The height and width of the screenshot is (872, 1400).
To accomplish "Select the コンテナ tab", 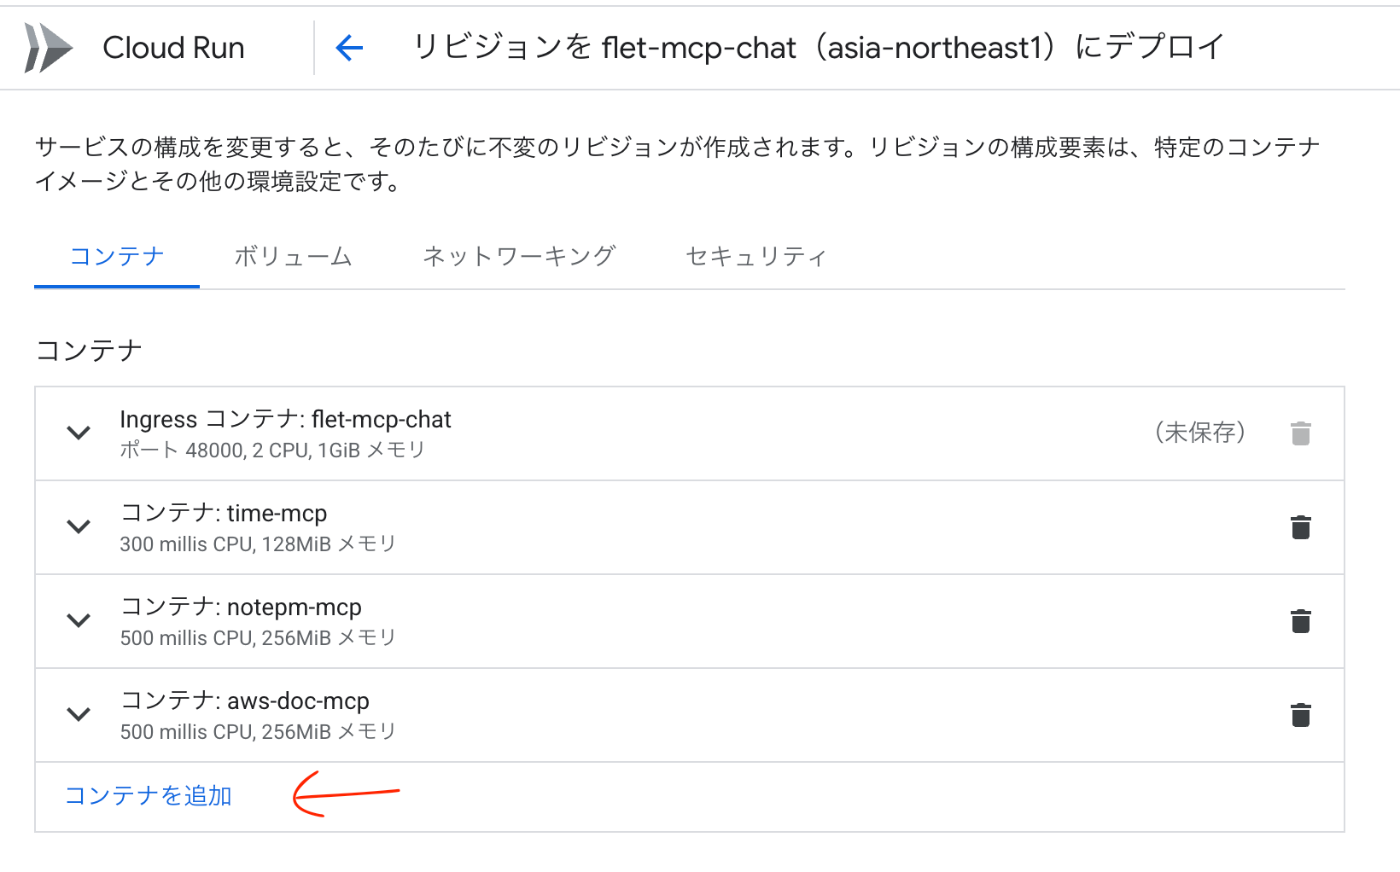I will [x=117, y=257].
